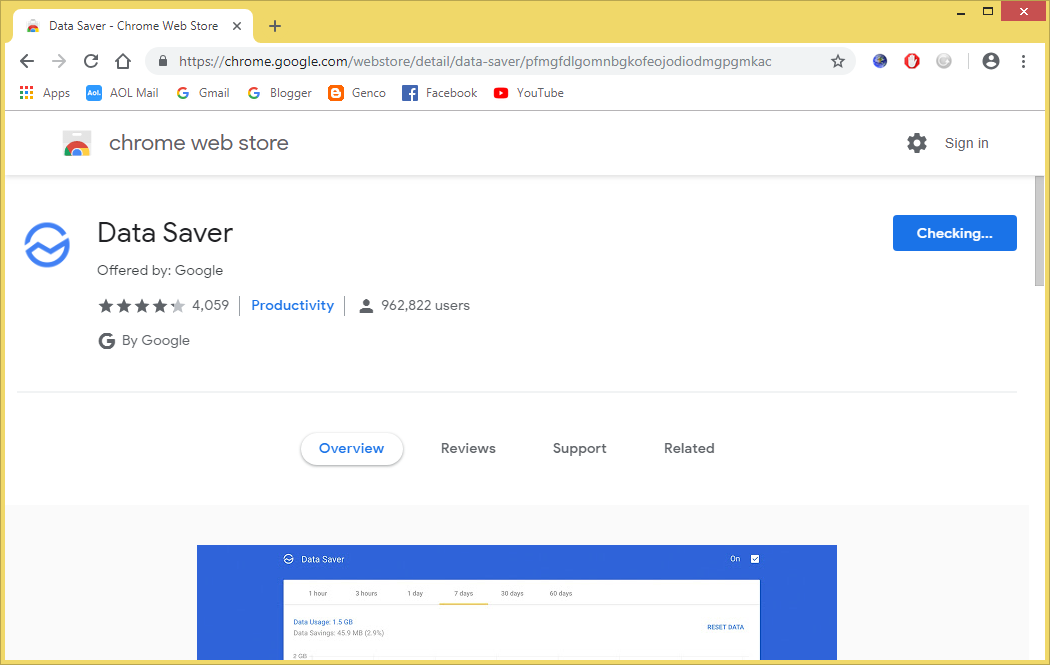The height and width of the screenshot is (665, 1050).
Task: Open the Productivity category link
Action: 292,305
